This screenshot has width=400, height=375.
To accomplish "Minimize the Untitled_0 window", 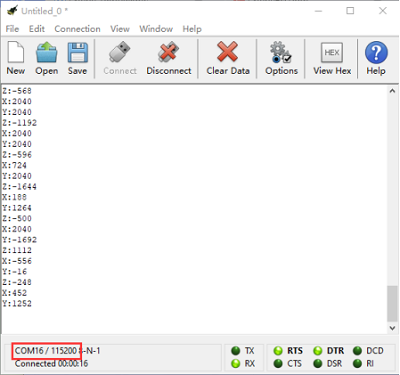I will pyautogui.click(x=318, y=11).
